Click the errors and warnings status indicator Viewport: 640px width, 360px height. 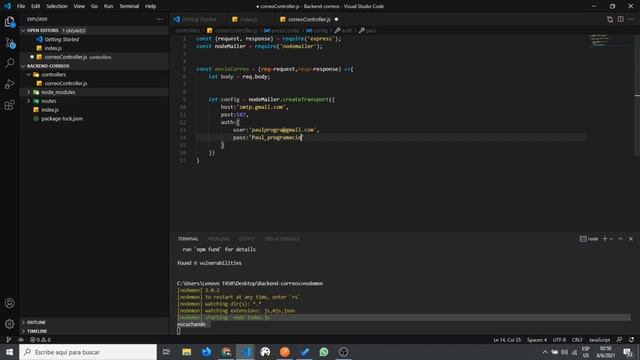(40, 340)
